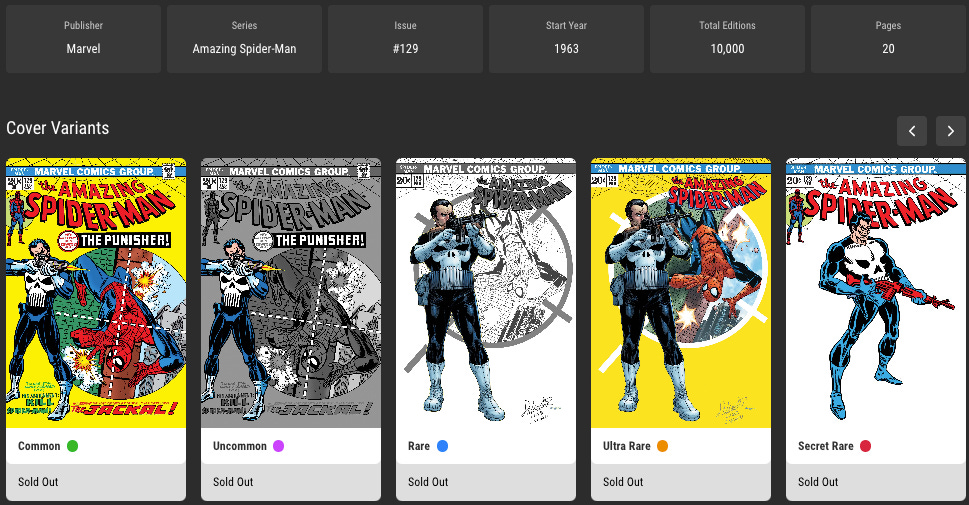Select the Publisher Marvel info card
969x505 pixels.
[83, 39]
